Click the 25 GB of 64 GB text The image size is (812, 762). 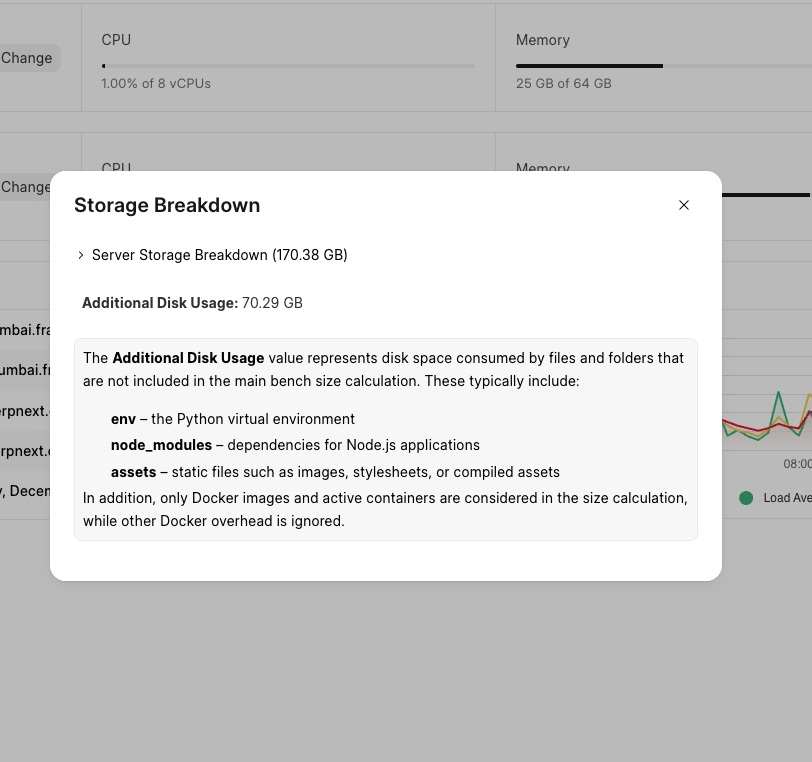563,83
